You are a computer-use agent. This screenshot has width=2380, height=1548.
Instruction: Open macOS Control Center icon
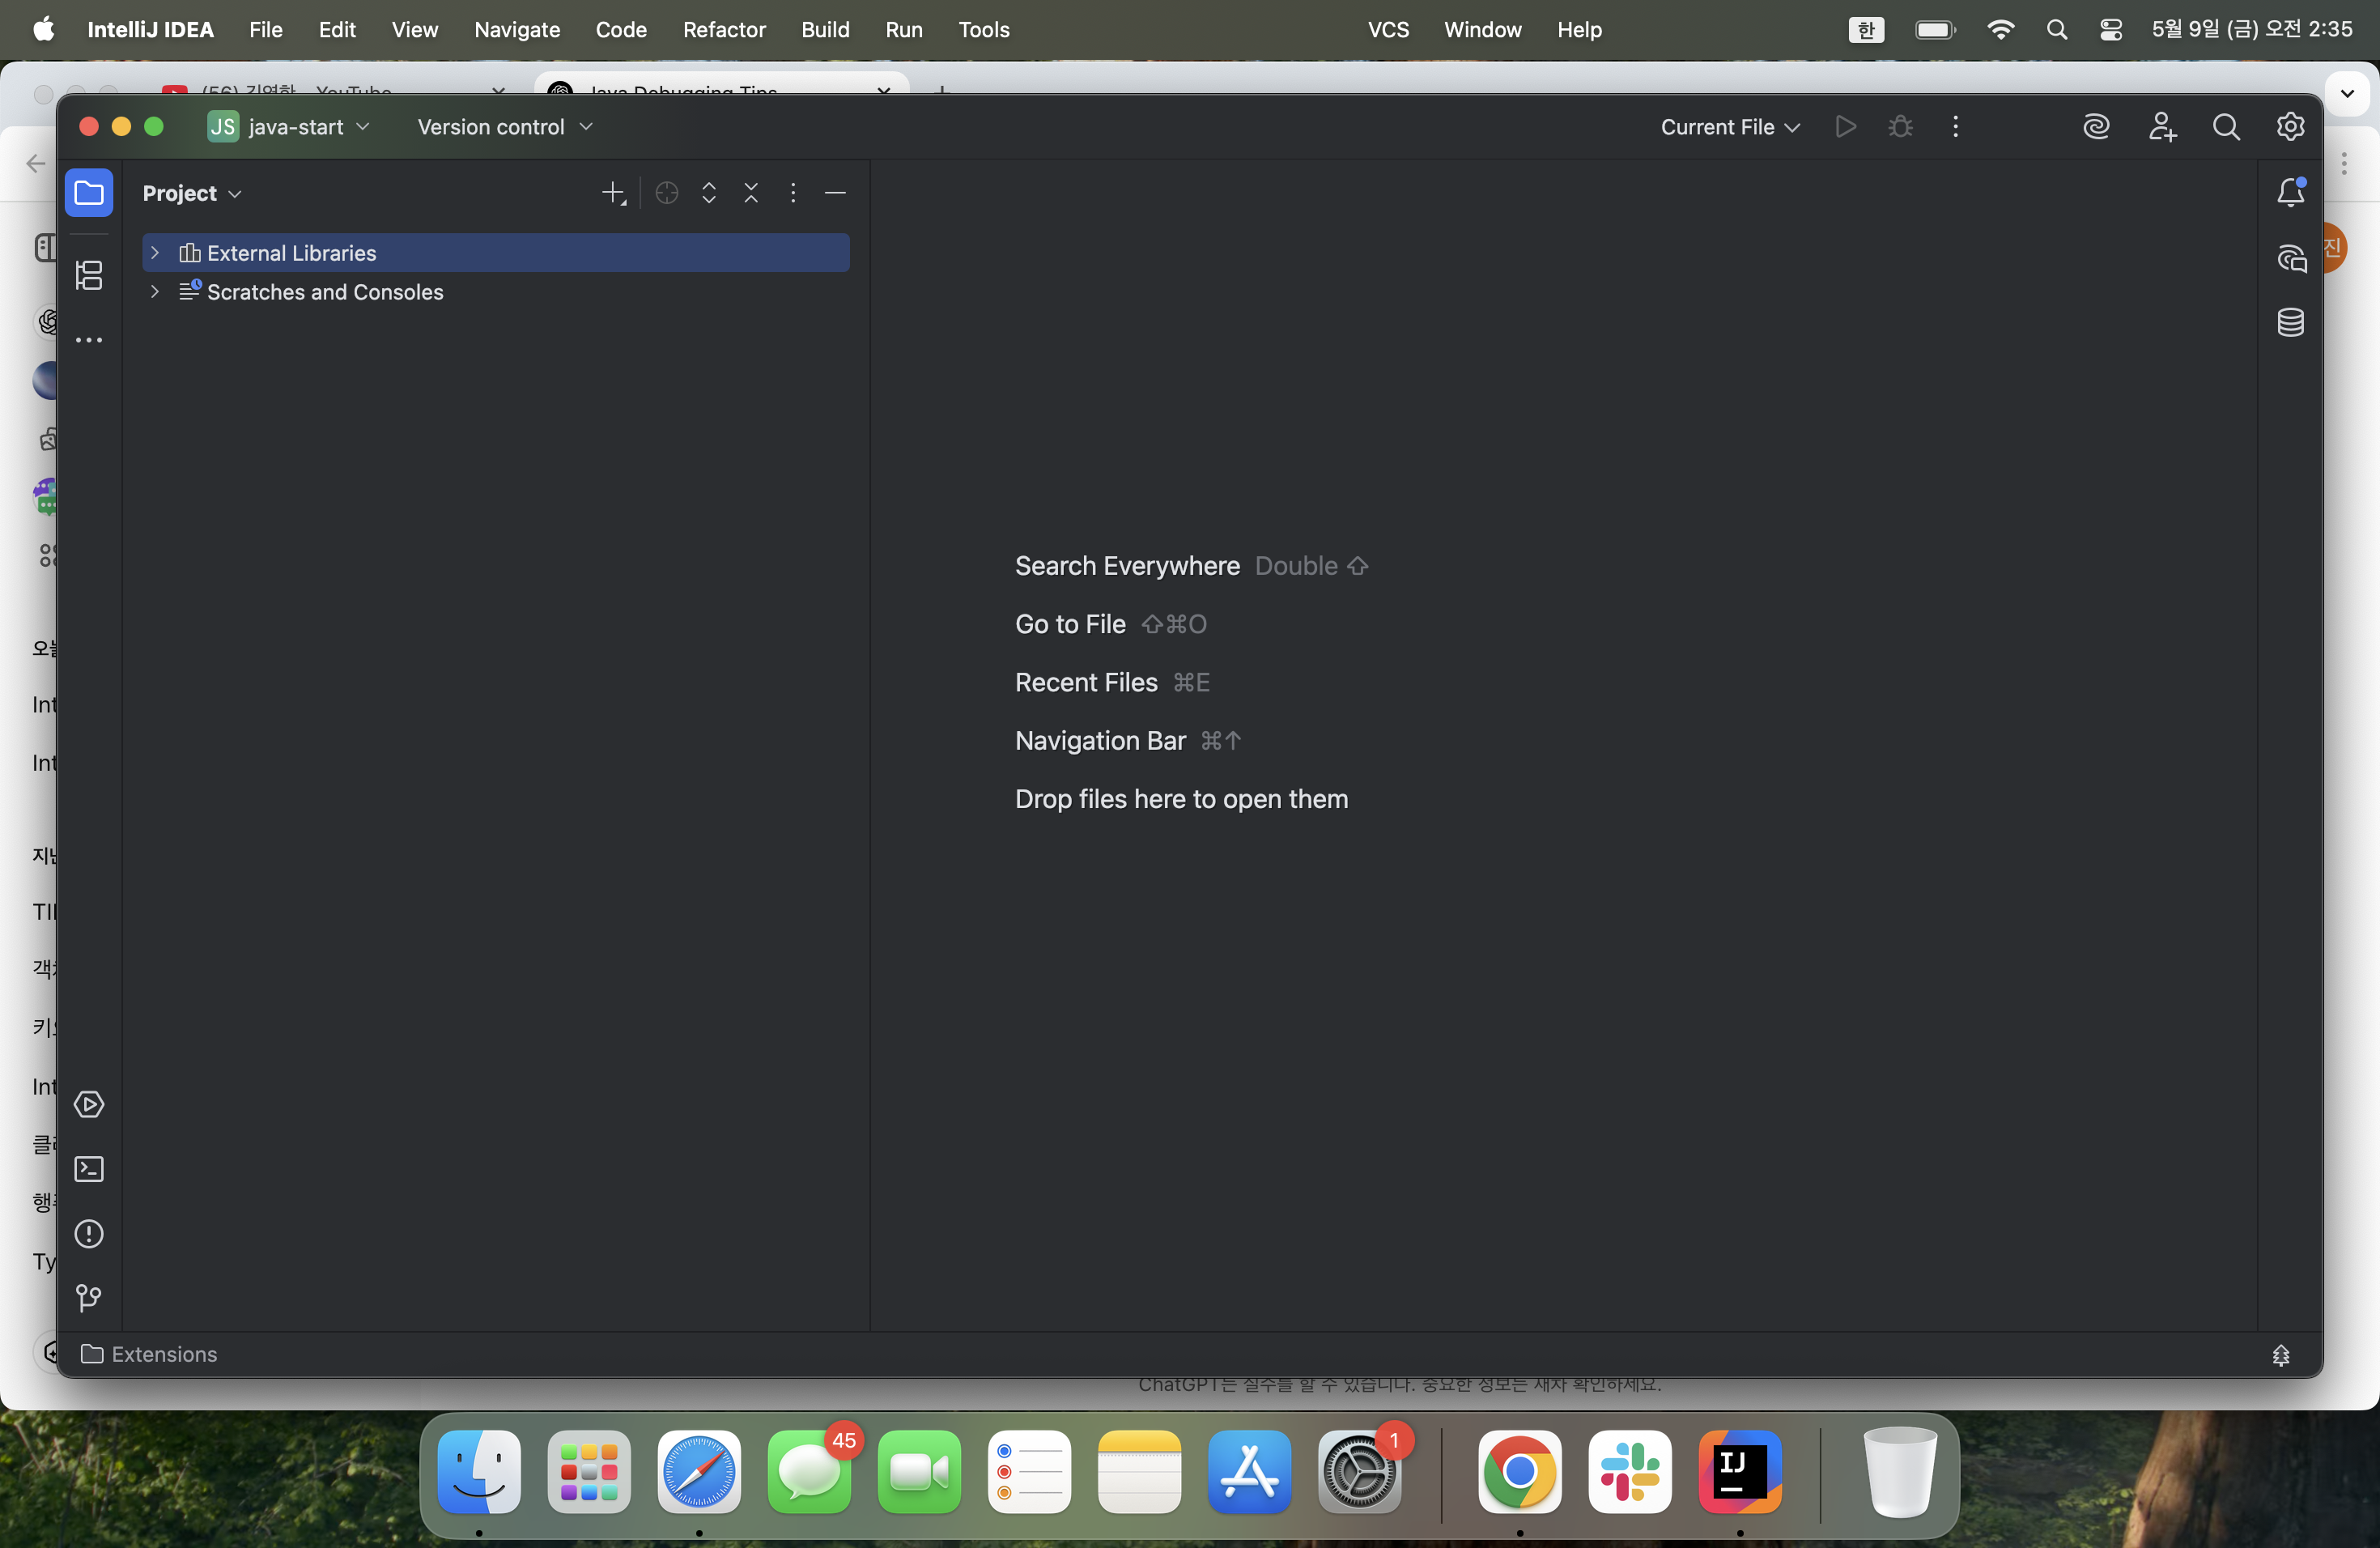(x=2110, y=30)
